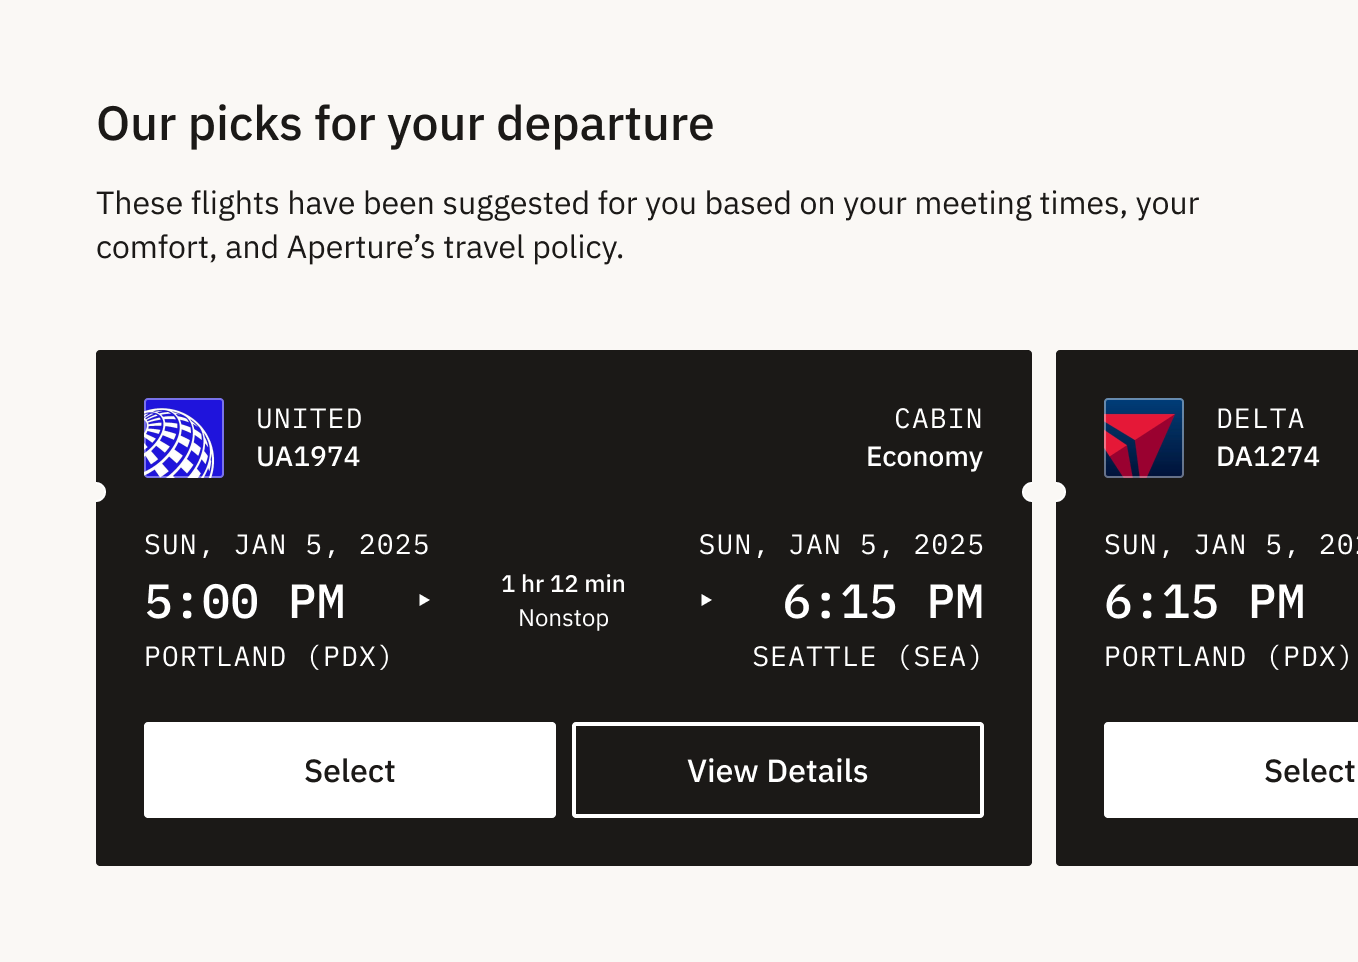Click the Economy cabin label
The width and height of the screenshot is (1358, 962).
pos(924,456)
